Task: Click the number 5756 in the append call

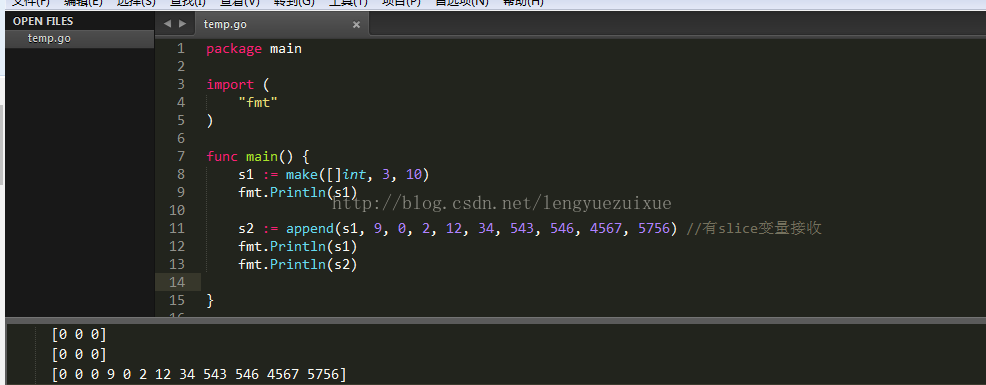Action: (654, 228)
